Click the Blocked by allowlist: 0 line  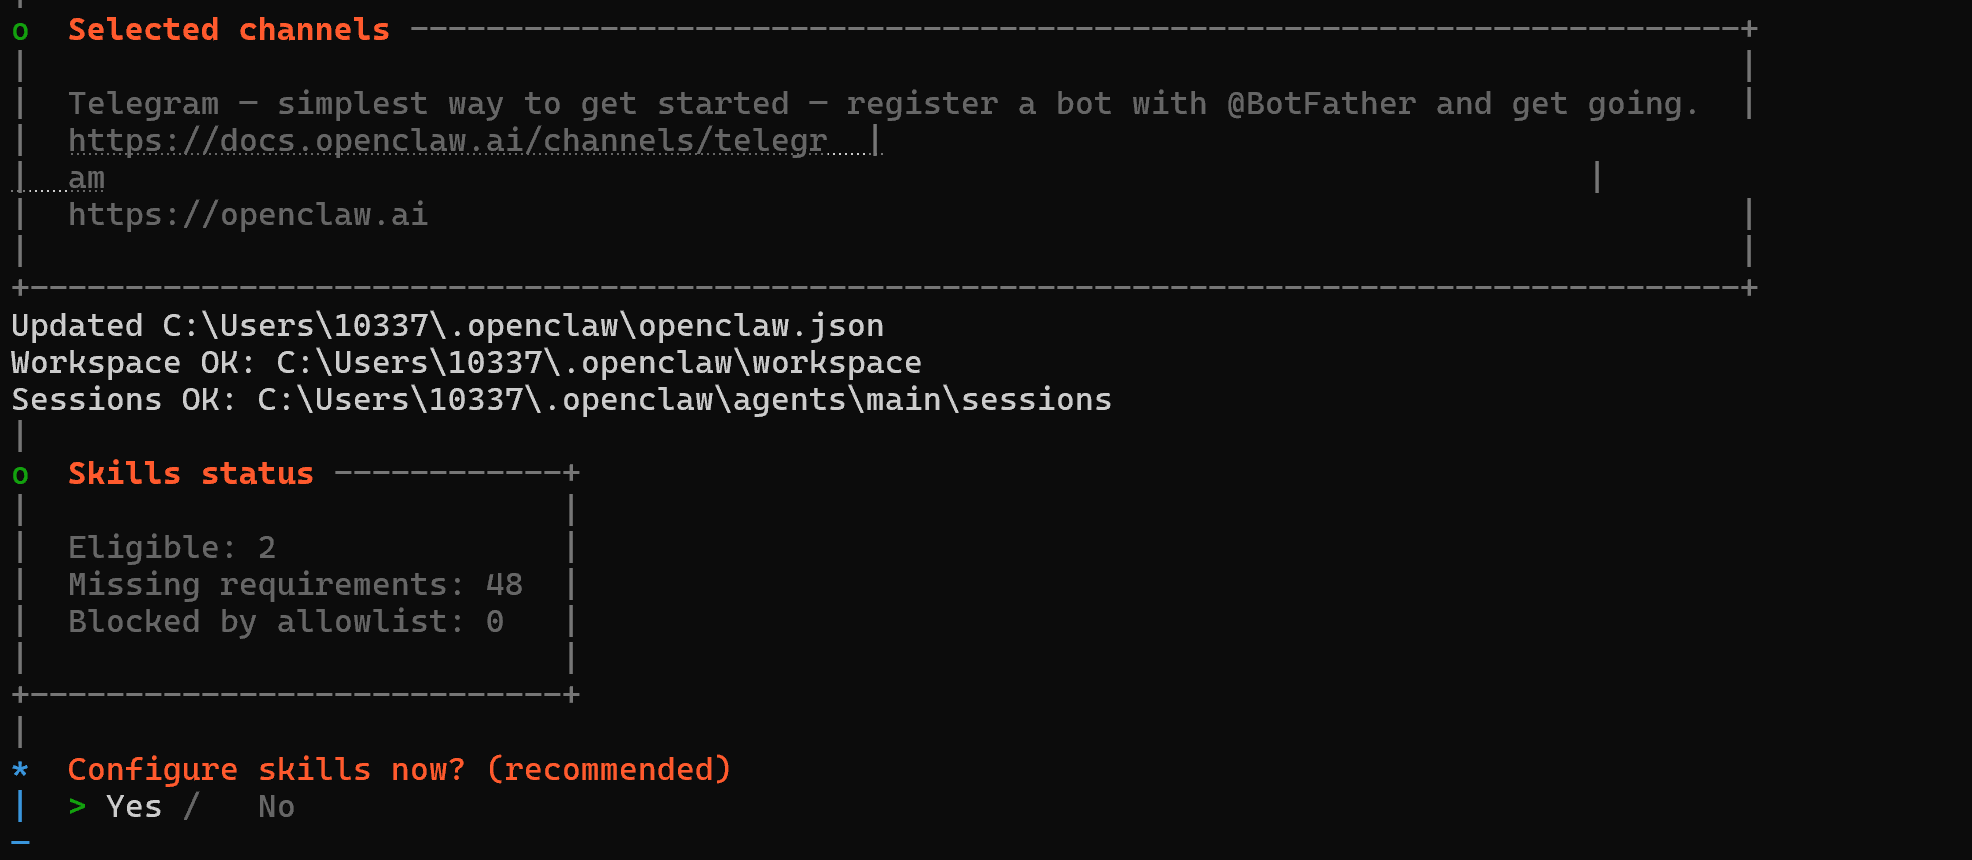pyautogui.click(x=285, y=622)
